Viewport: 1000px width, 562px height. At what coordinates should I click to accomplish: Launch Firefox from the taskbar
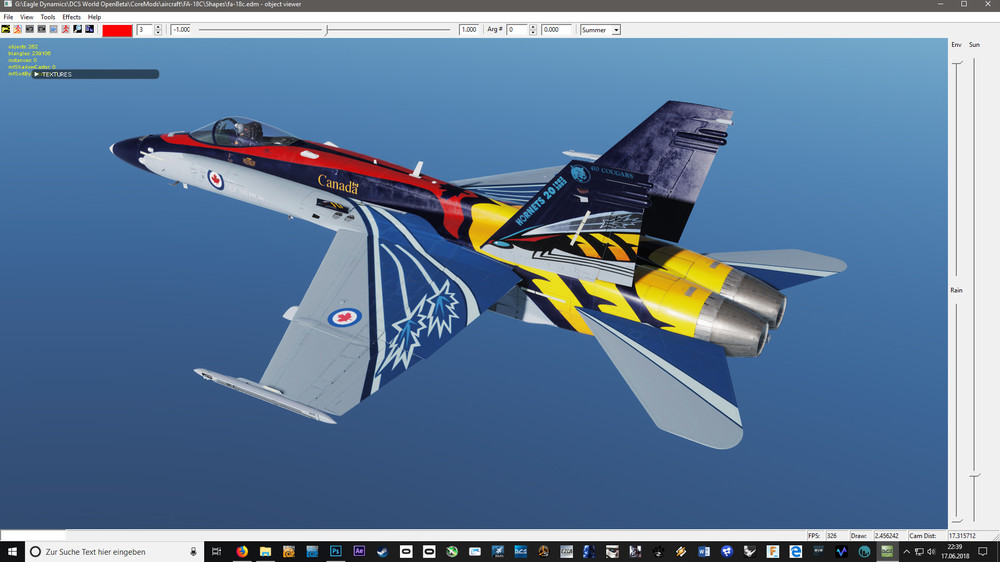point(242,552)
